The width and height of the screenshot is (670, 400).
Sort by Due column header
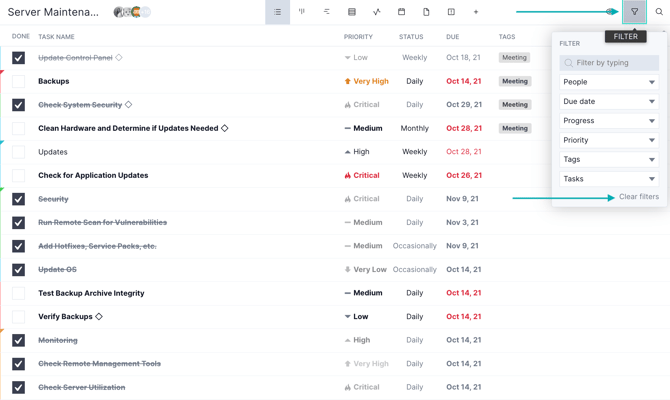point(453,37)
